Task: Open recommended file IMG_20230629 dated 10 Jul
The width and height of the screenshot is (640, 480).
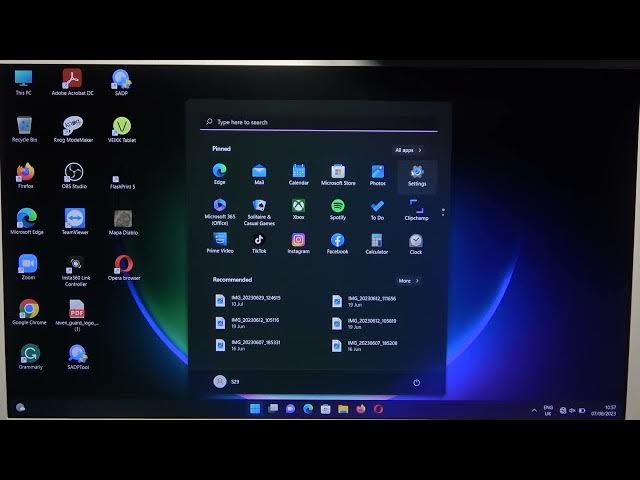Action: pyautogui.click(x=247, y=301)
